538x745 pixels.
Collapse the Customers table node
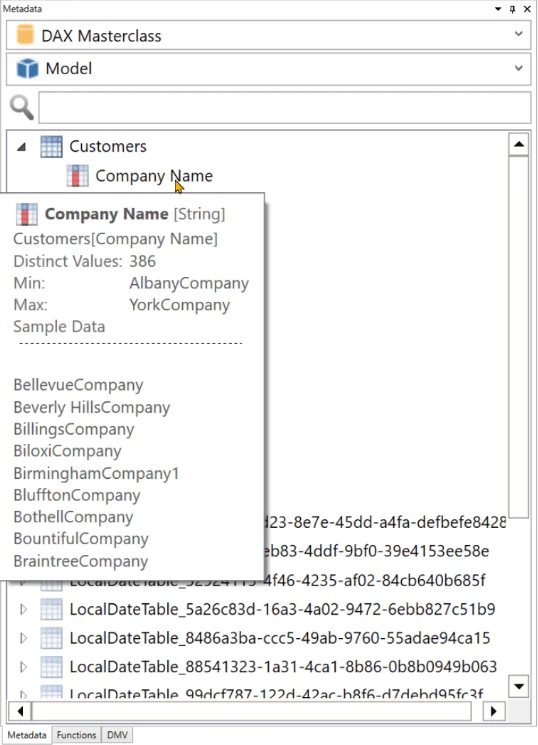pyautogui.click(x=21, y=147)
